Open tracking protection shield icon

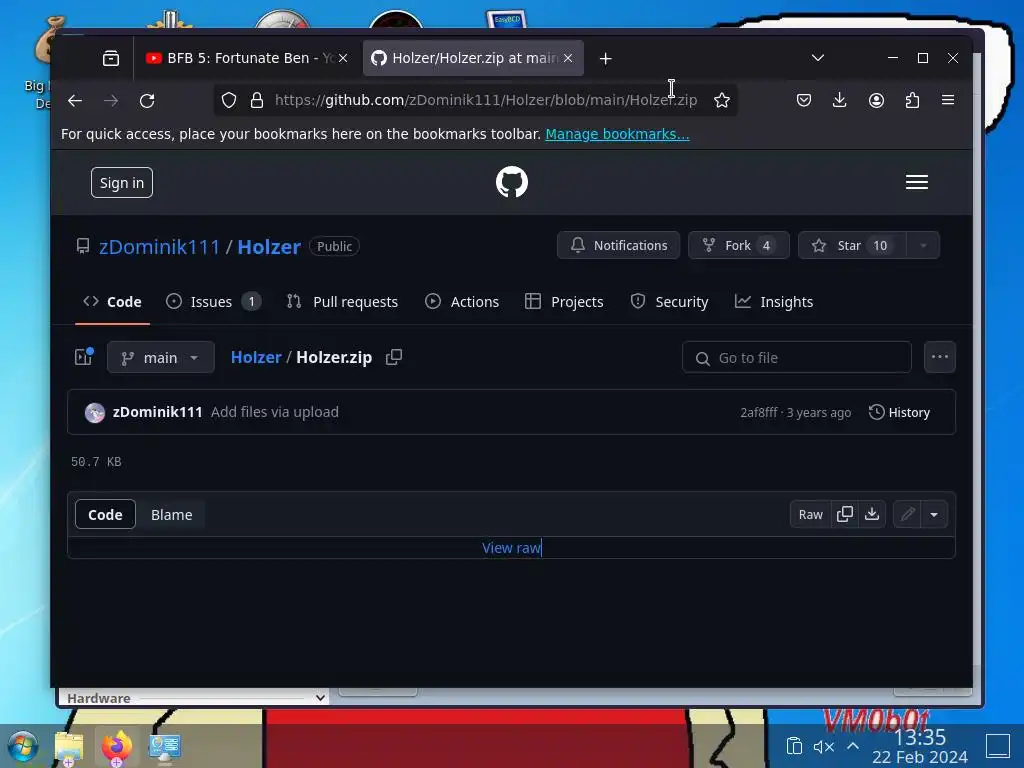229,100
